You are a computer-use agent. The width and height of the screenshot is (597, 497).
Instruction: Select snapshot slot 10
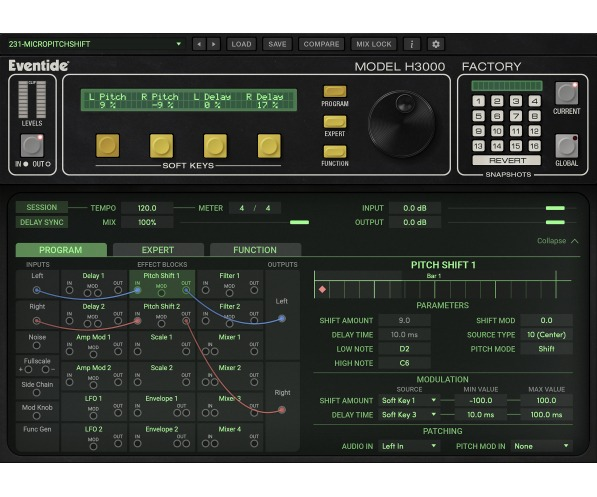pos(497,131)
